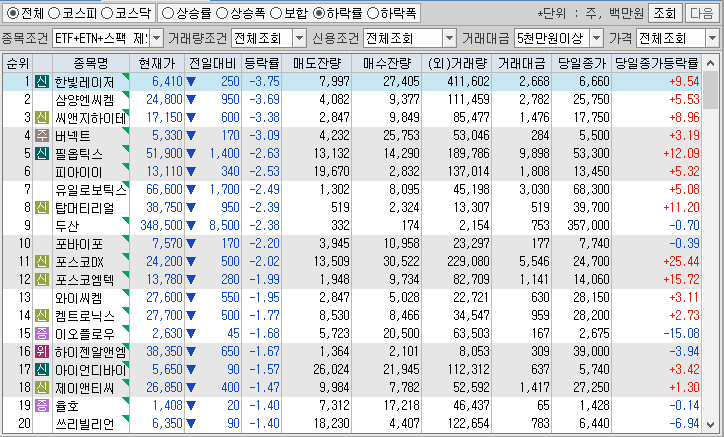Screen dimensions: 724x437
Task: Select stock 한빛레이저
Action: 84,82
